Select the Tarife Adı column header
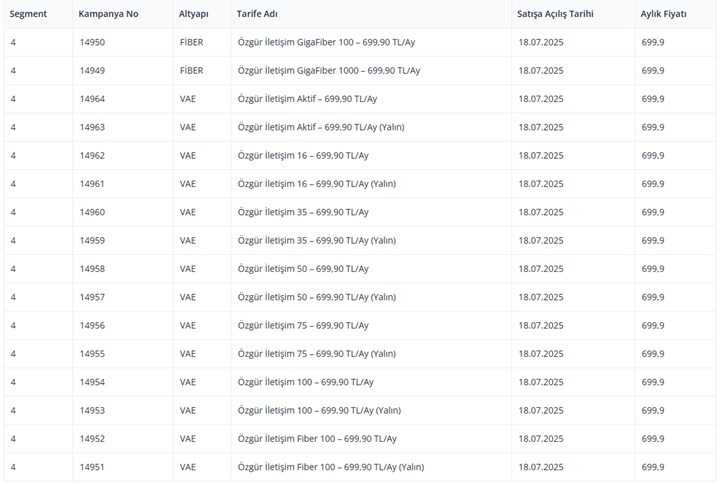The width and height of the screenshot is (720, 484). click(257, 14)
